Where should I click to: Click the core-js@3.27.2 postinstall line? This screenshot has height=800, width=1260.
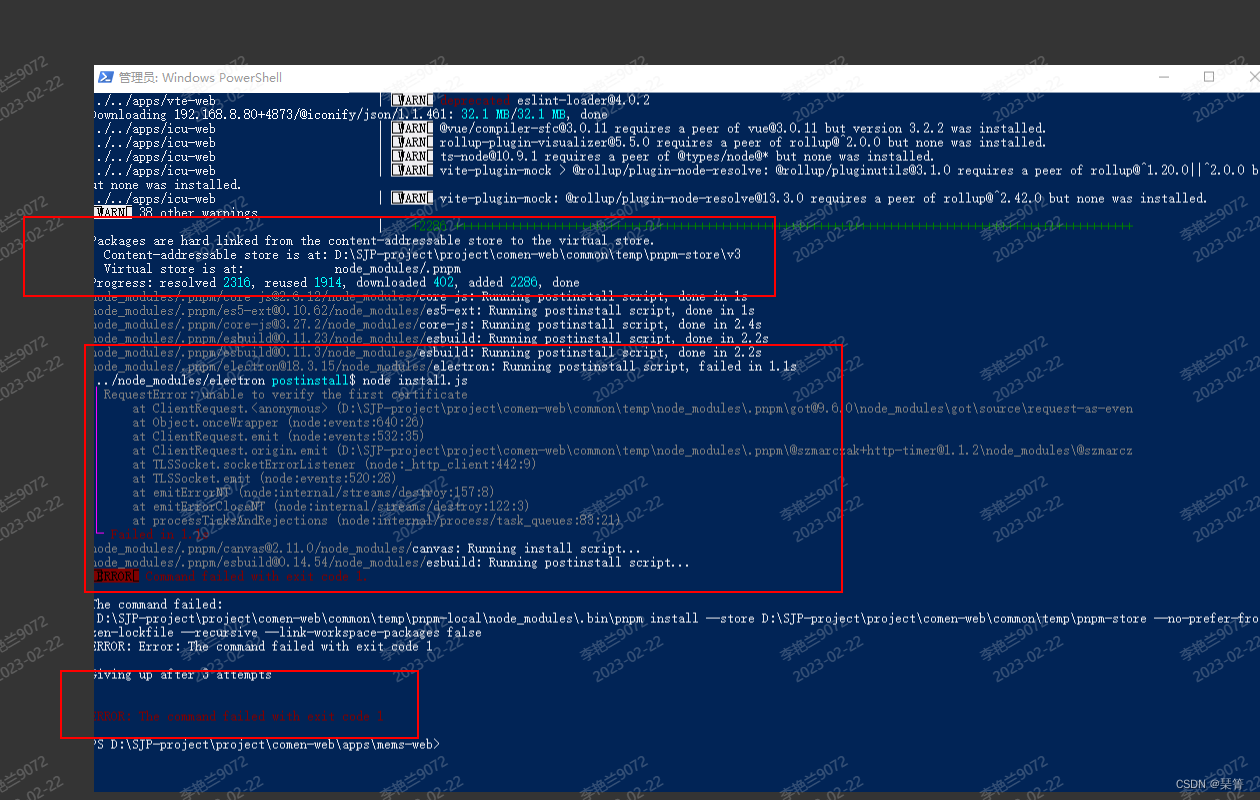coord(427,325)
